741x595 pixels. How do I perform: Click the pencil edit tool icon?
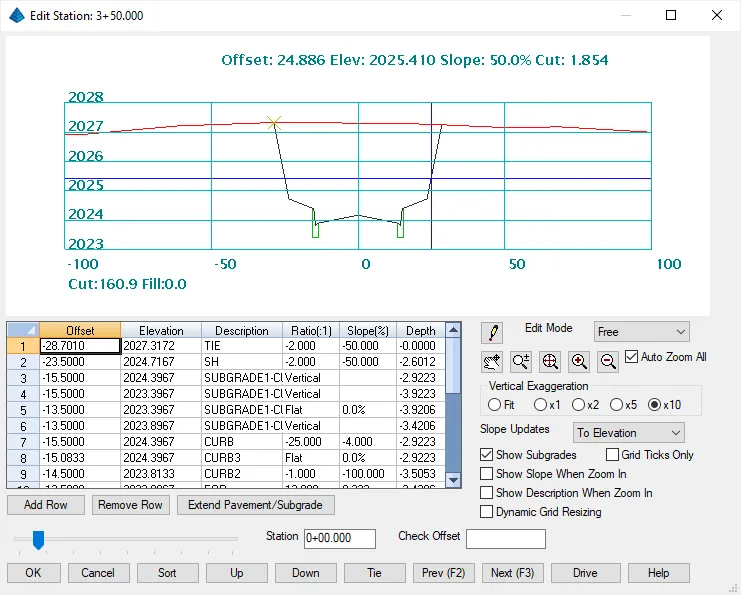tap(492, 333)
